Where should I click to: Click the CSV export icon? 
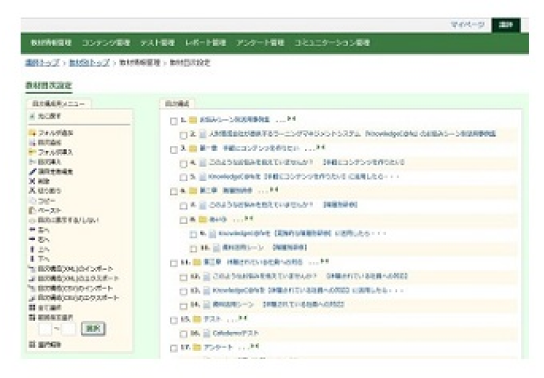tap(32, 298)
